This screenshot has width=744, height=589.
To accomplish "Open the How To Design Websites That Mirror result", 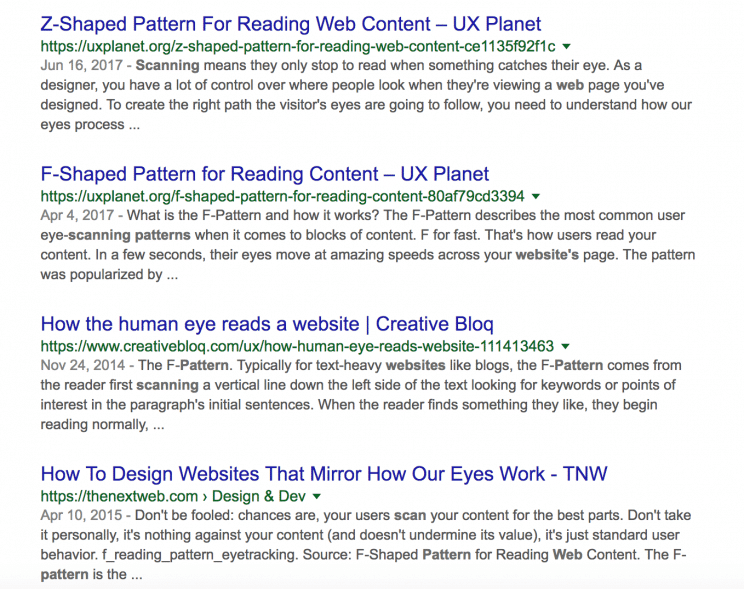I will (x=324, y=474).
